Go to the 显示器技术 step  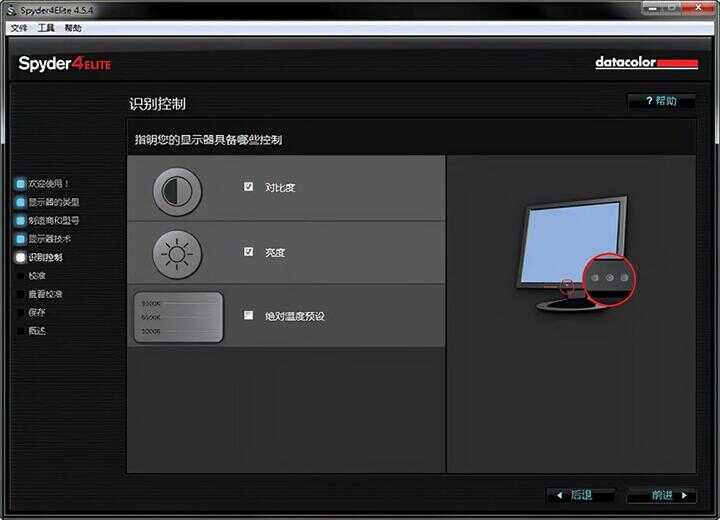click(x=50, y=239)
